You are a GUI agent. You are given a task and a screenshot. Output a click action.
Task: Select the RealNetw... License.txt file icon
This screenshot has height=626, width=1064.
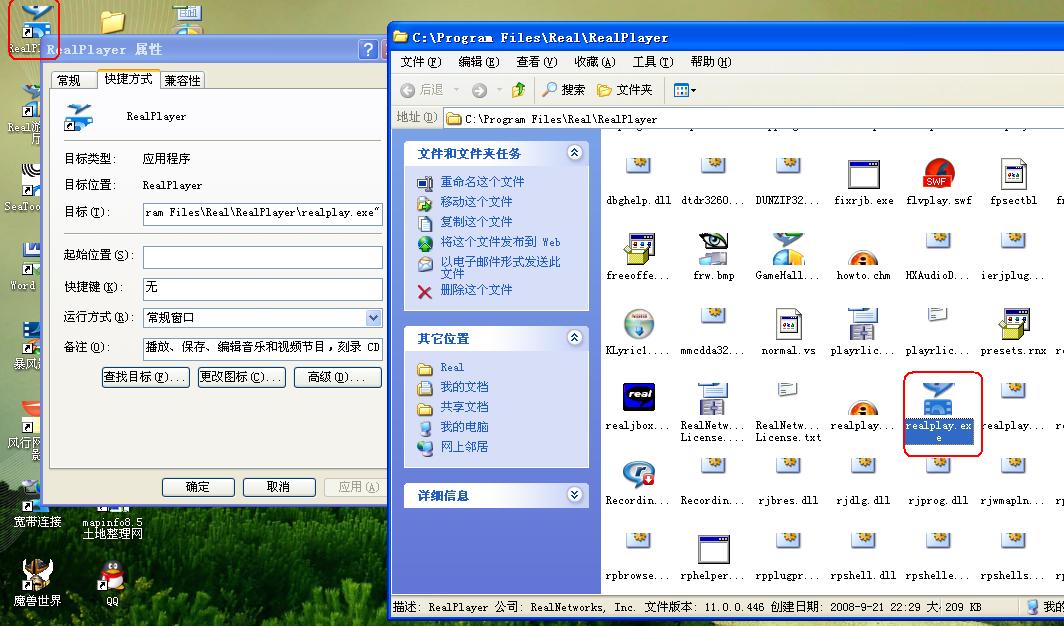(788, 390)
